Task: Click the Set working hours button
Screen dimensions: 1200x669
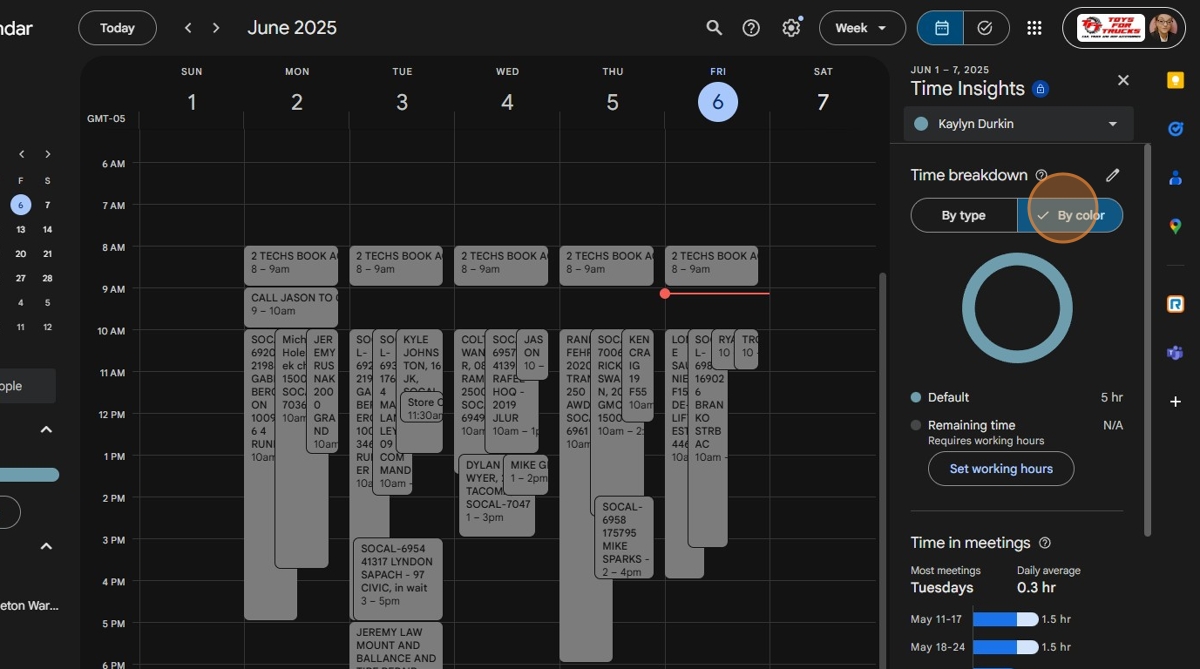Action: point(1001,469)
